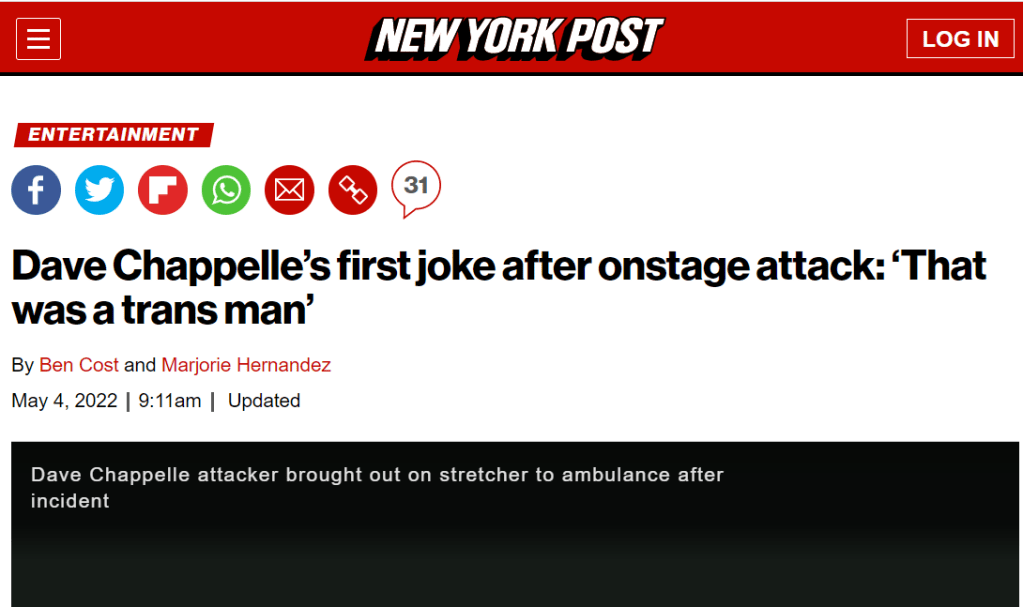Screen dimensions: 1023x607
Task: Click the Updated label beside the time
Action: pyautogui.click(x=264, y=401)
